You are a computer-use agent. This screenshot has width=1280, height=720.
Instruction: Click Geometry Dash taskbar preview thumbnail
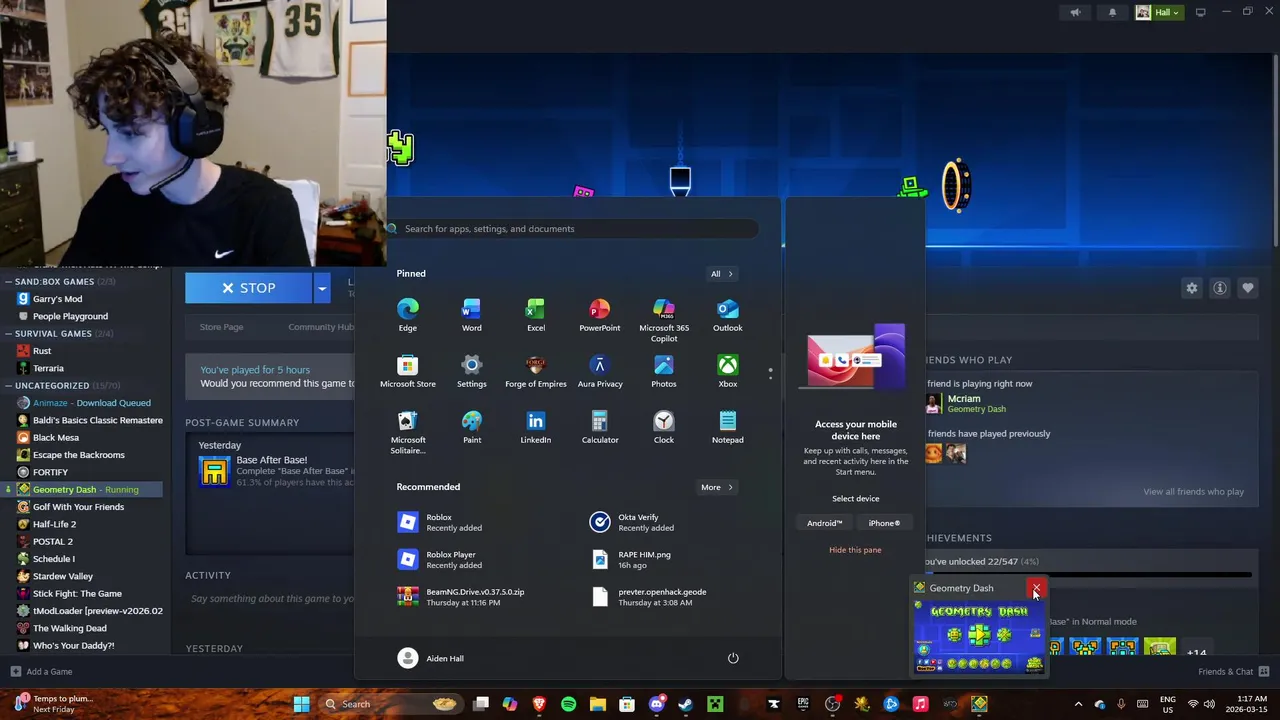pyautogui.click(x=978, y=637)
